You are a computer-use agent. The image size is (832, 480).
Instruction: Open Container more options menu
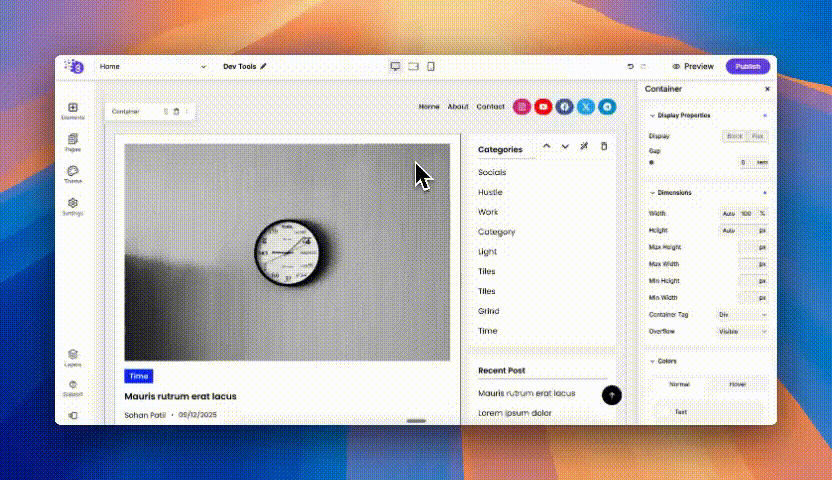click(187, 111)
